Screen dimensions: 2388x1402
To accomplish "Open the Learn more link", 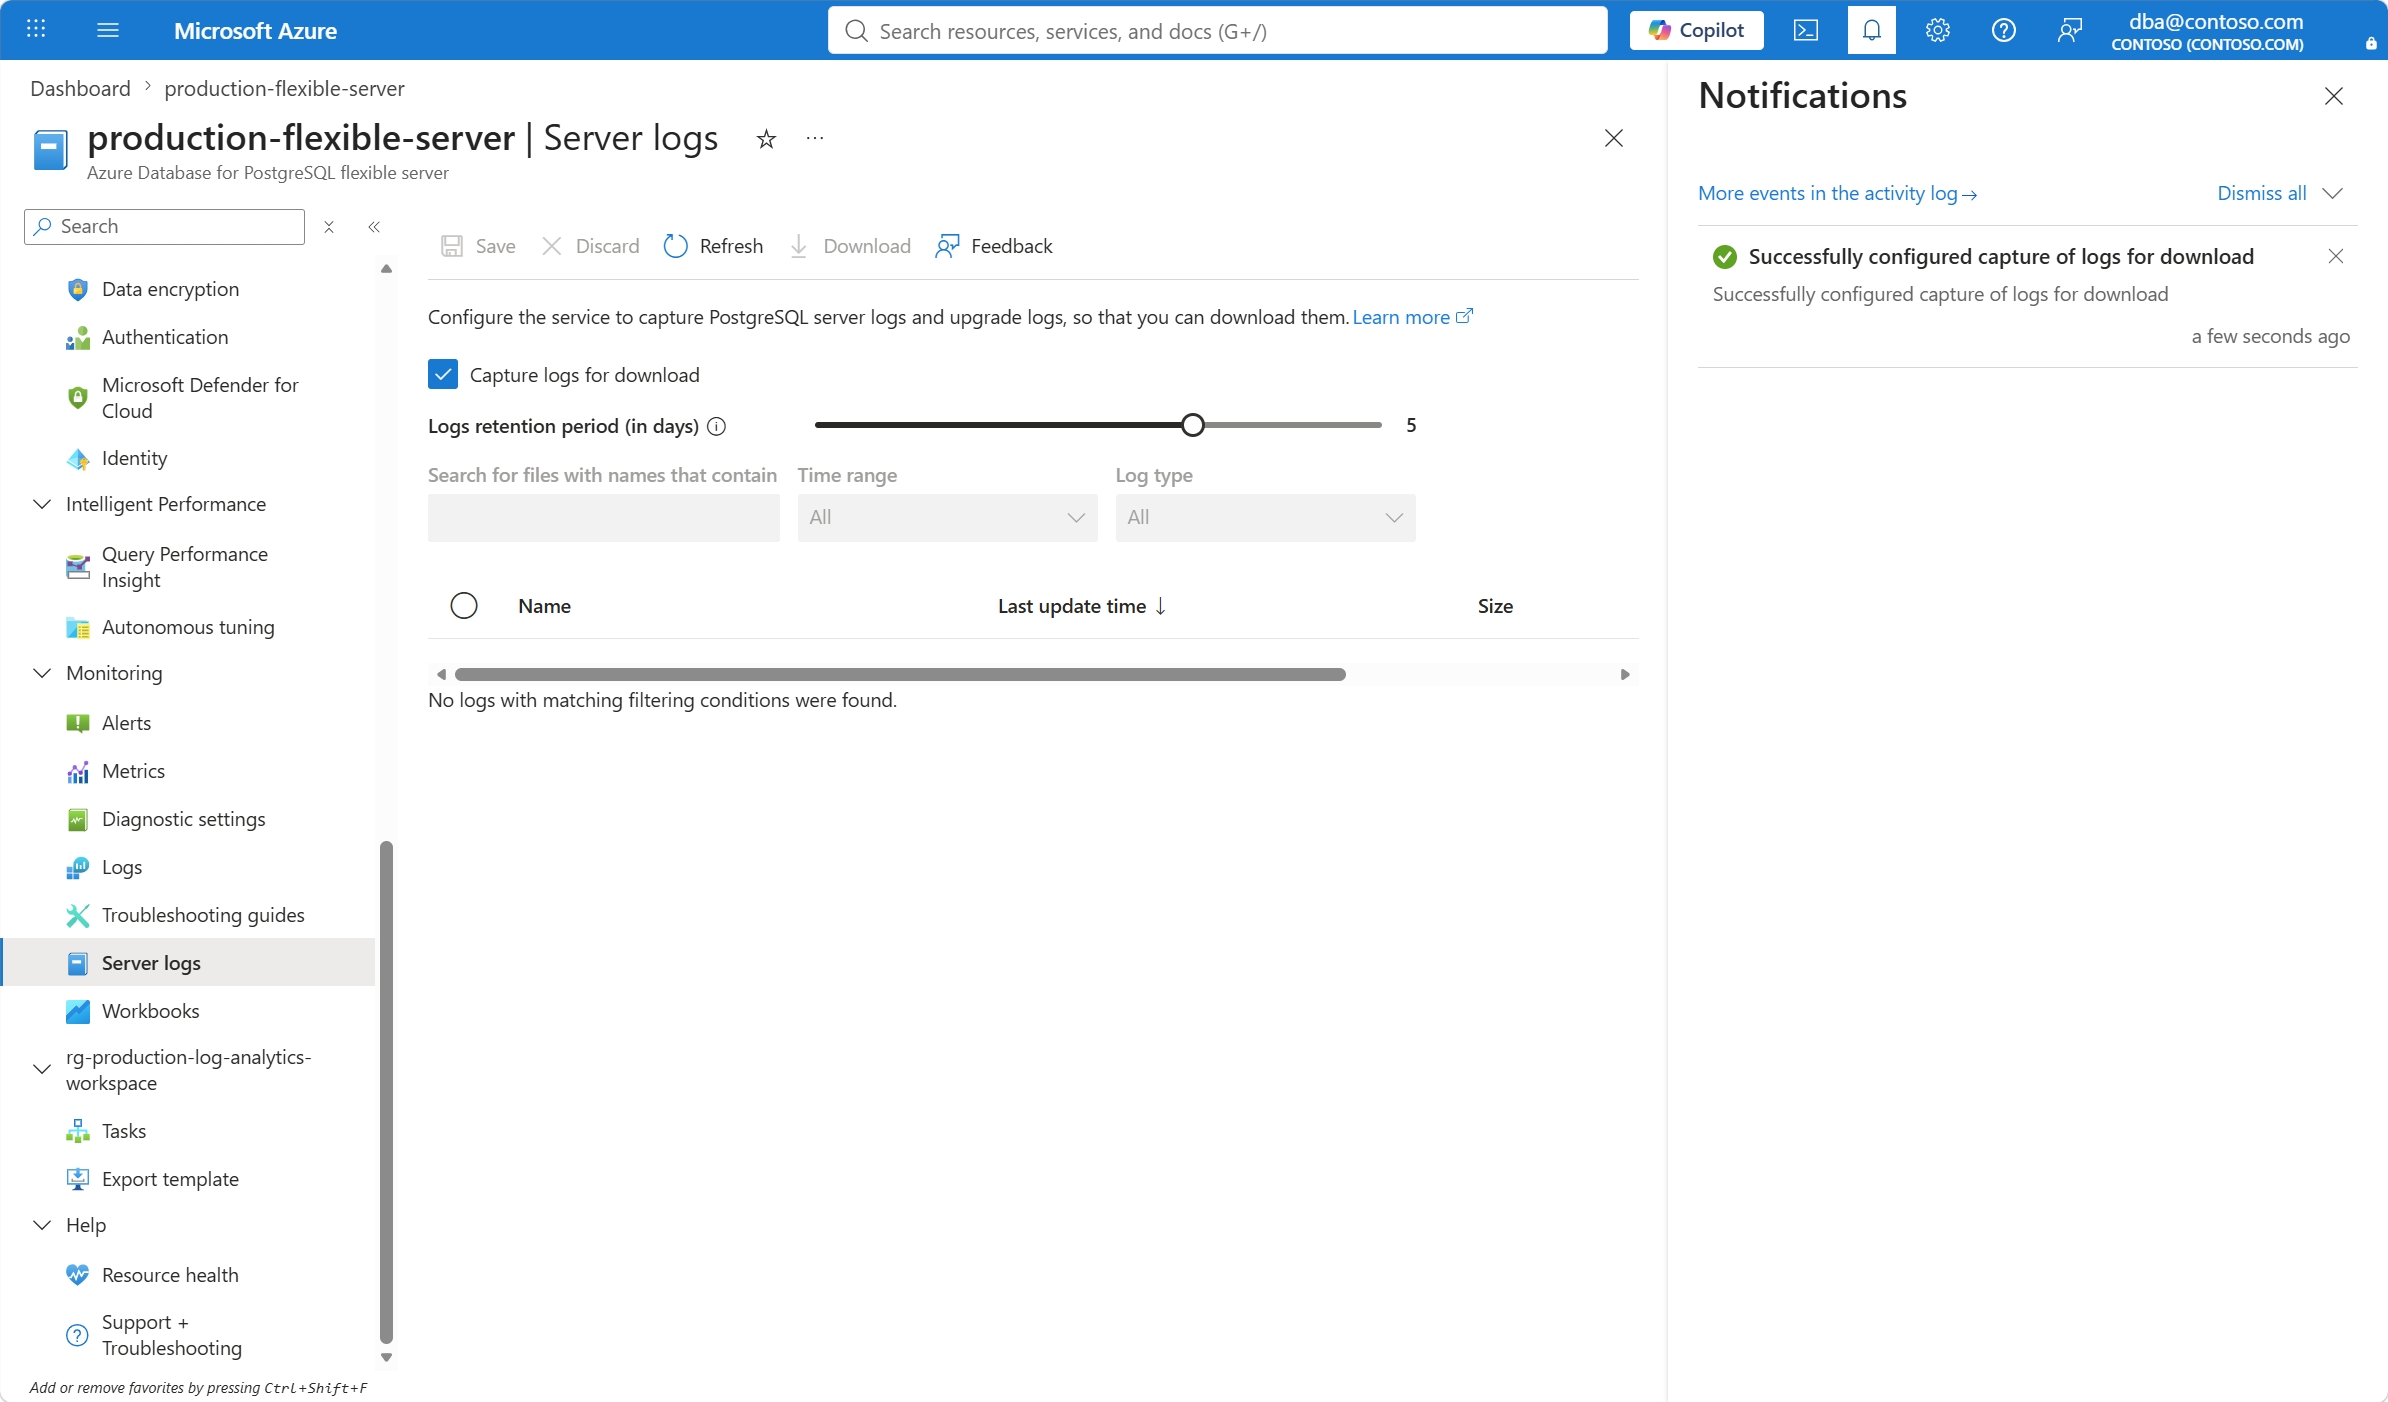I will pyautogui.click(x=1412, y=317).
